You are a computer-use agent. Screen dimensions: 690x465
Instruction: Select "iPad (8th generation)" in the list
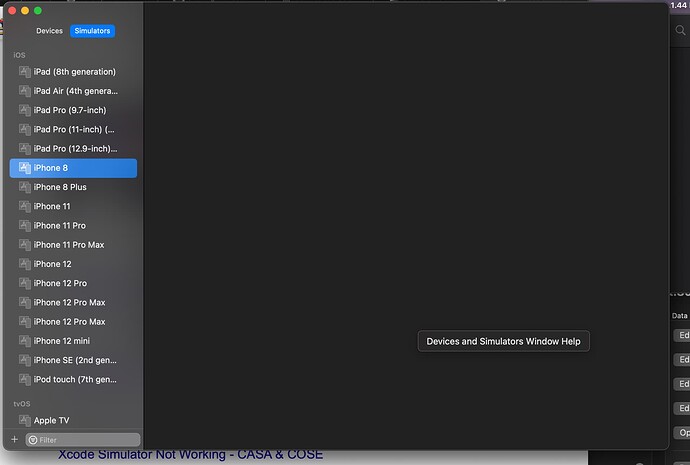point(73,72)
